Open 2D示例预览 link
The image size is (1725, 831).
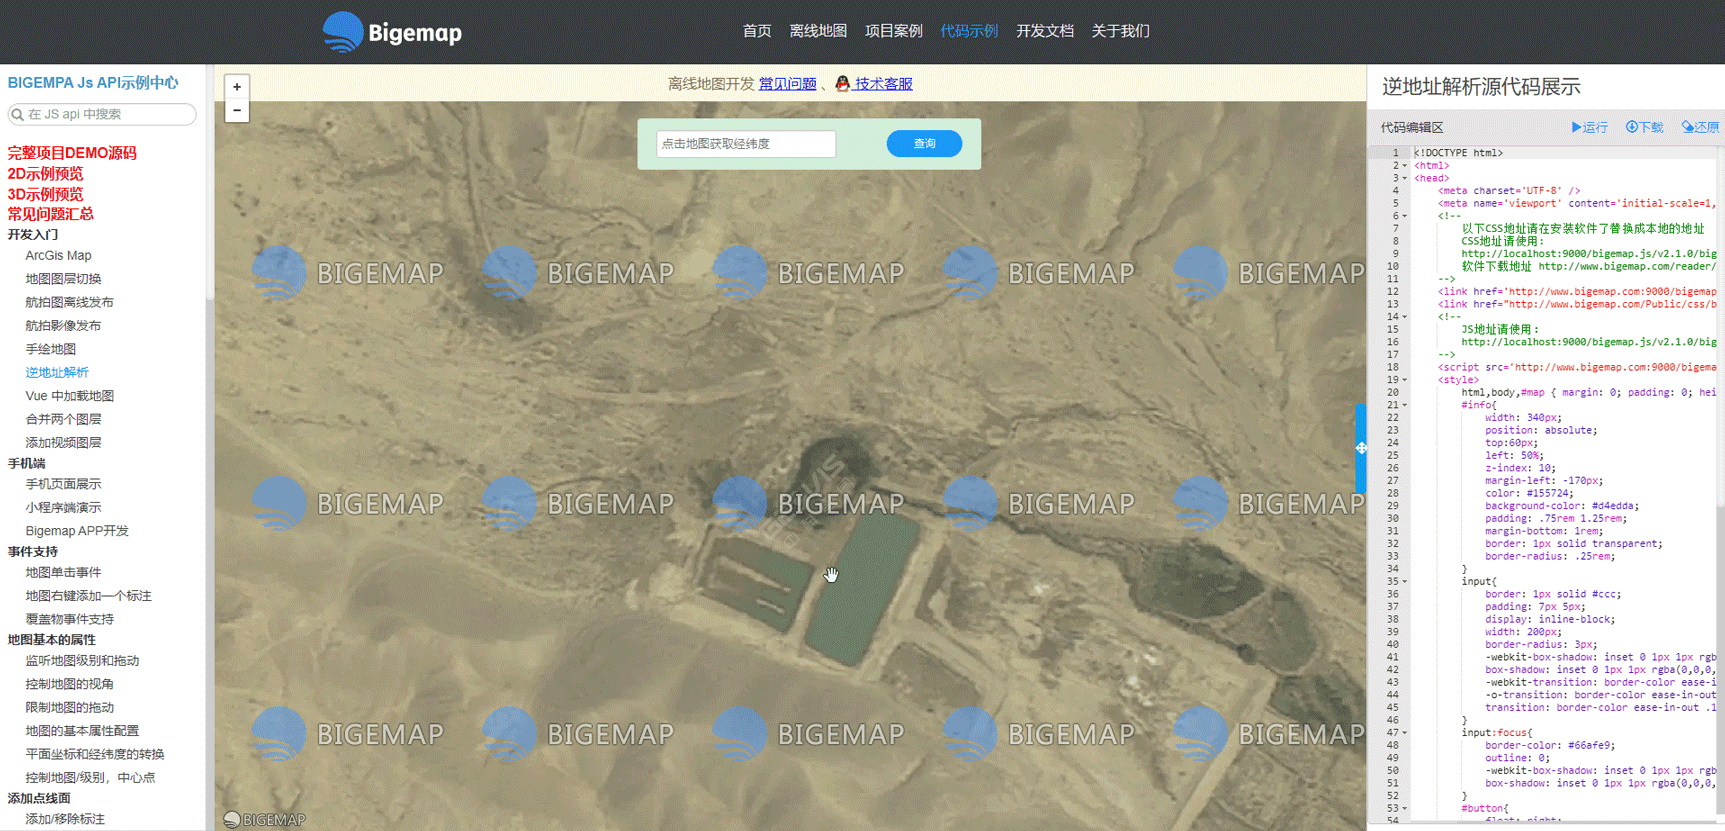click(x=46, y=174)
